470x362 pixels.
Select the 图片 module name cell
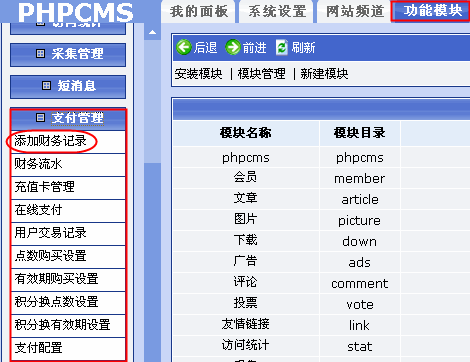tap(246, 219)
